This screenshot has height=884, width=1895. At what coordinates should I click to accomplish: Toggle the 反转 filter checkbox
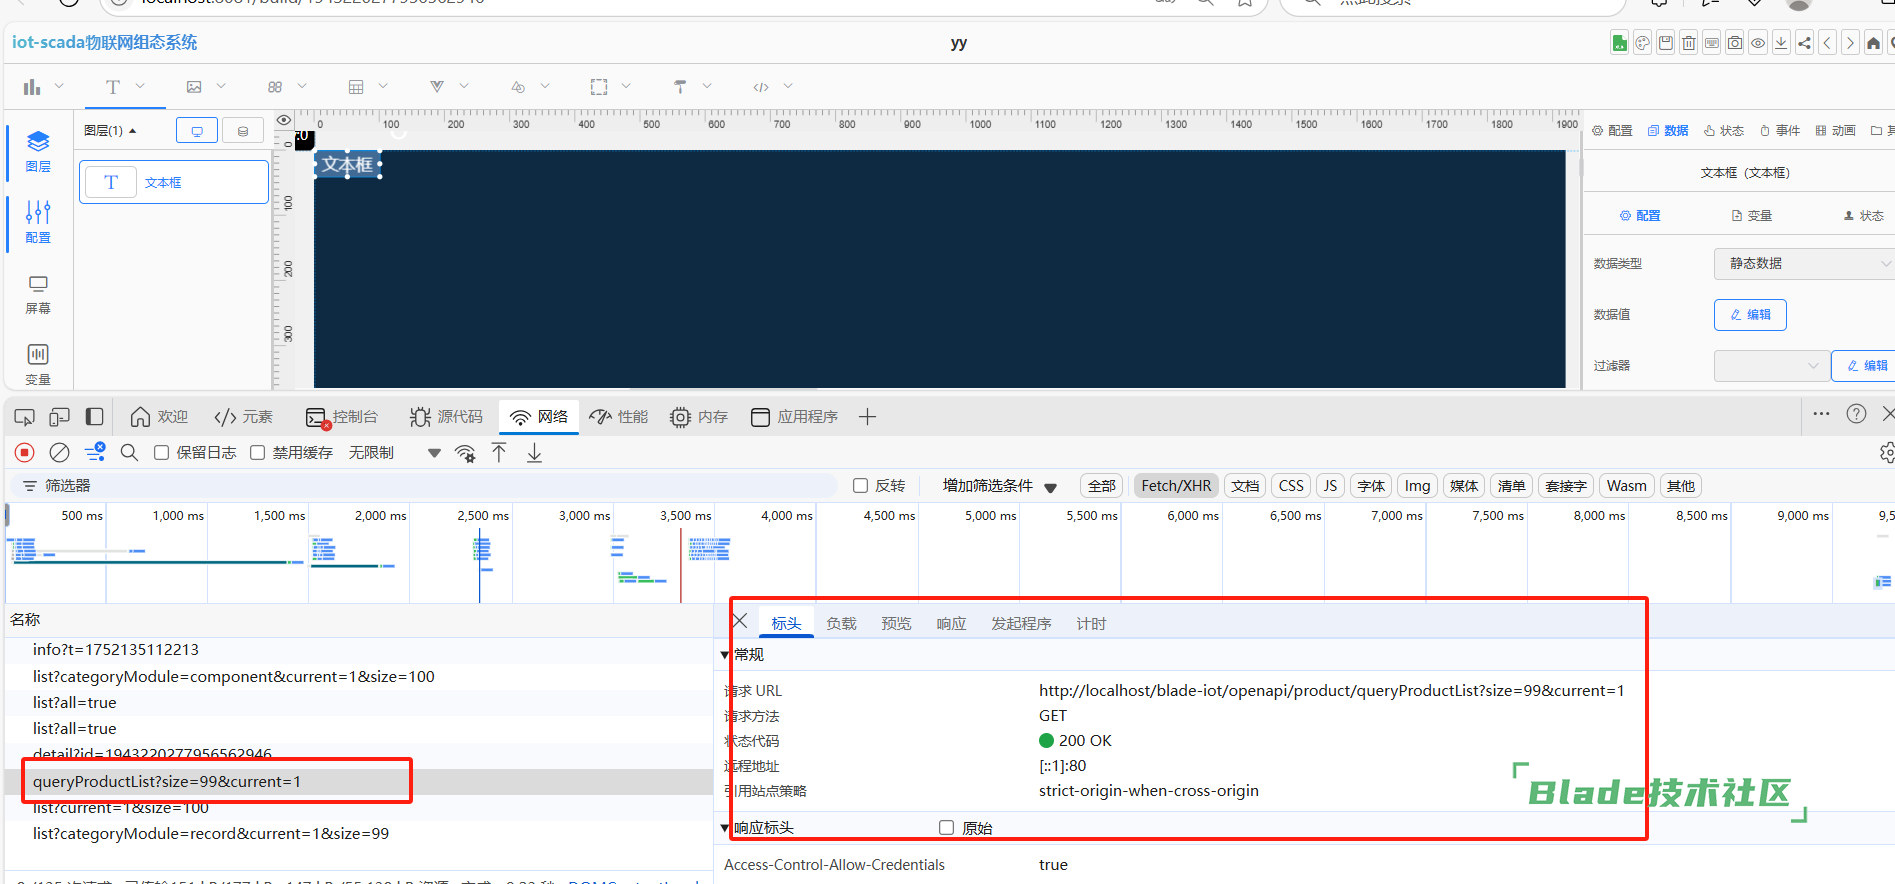click(x=860, y=486)
